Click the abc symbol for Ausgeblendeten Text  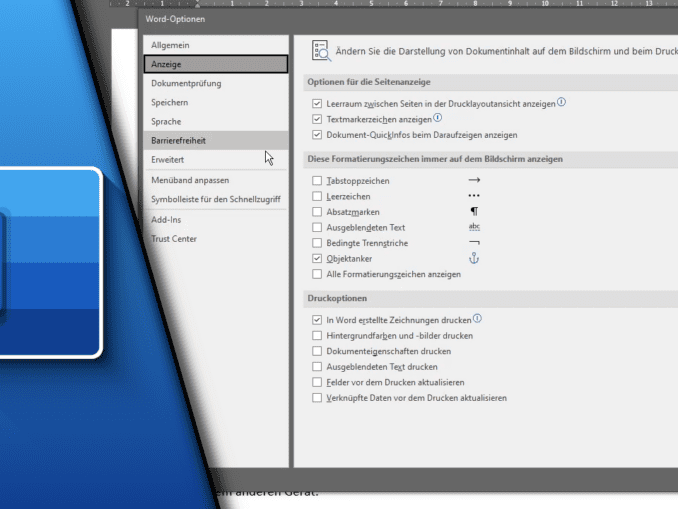coord(474,227)
